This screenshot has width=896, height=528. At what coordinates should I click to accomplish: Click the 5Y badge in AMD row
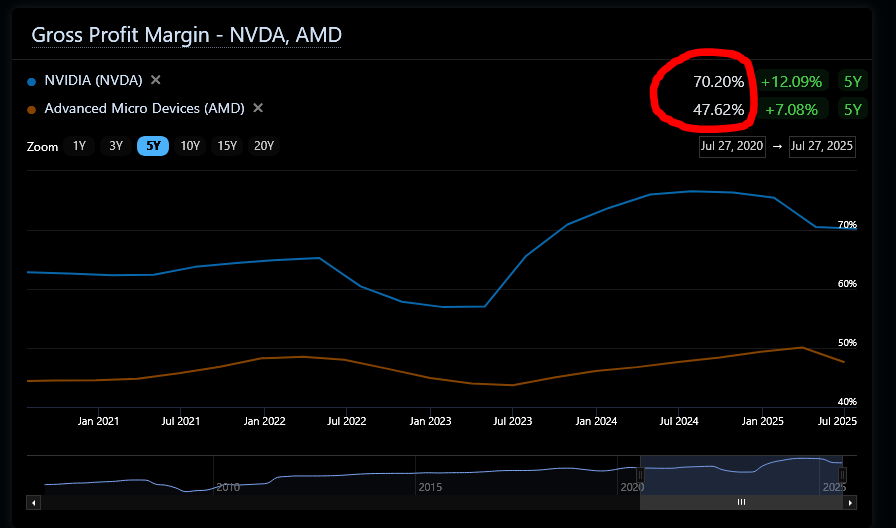pyautogui.click(x=853, y=110)
